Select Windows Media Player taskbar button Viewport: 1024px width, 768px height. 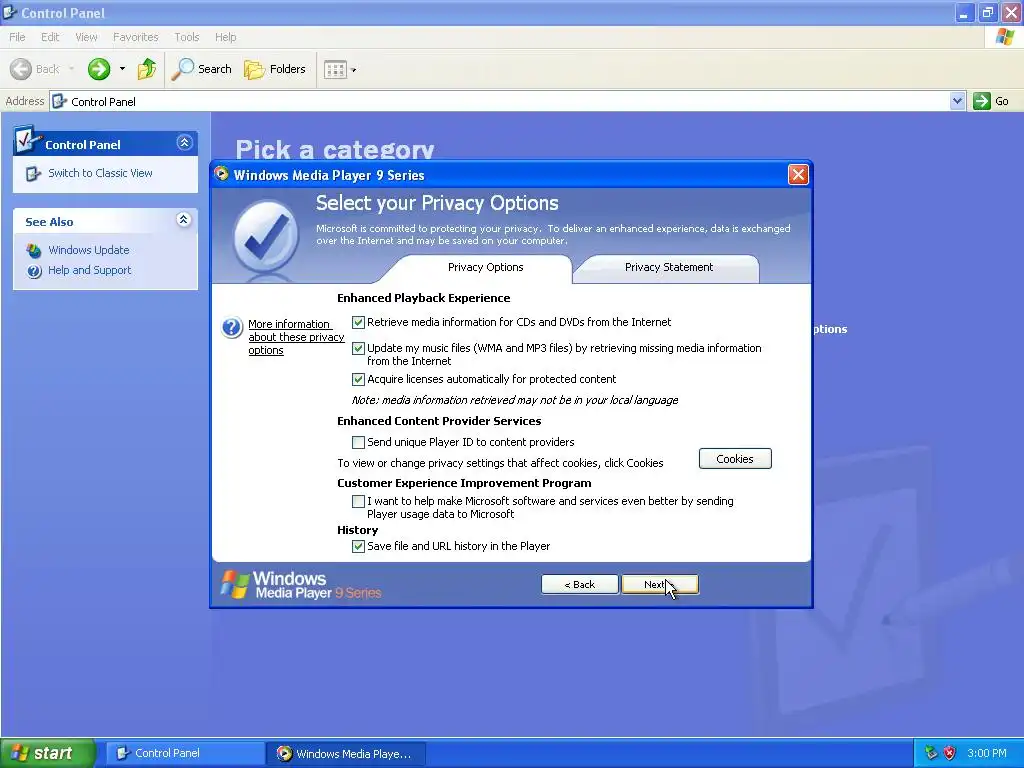[x=346, y=754]
